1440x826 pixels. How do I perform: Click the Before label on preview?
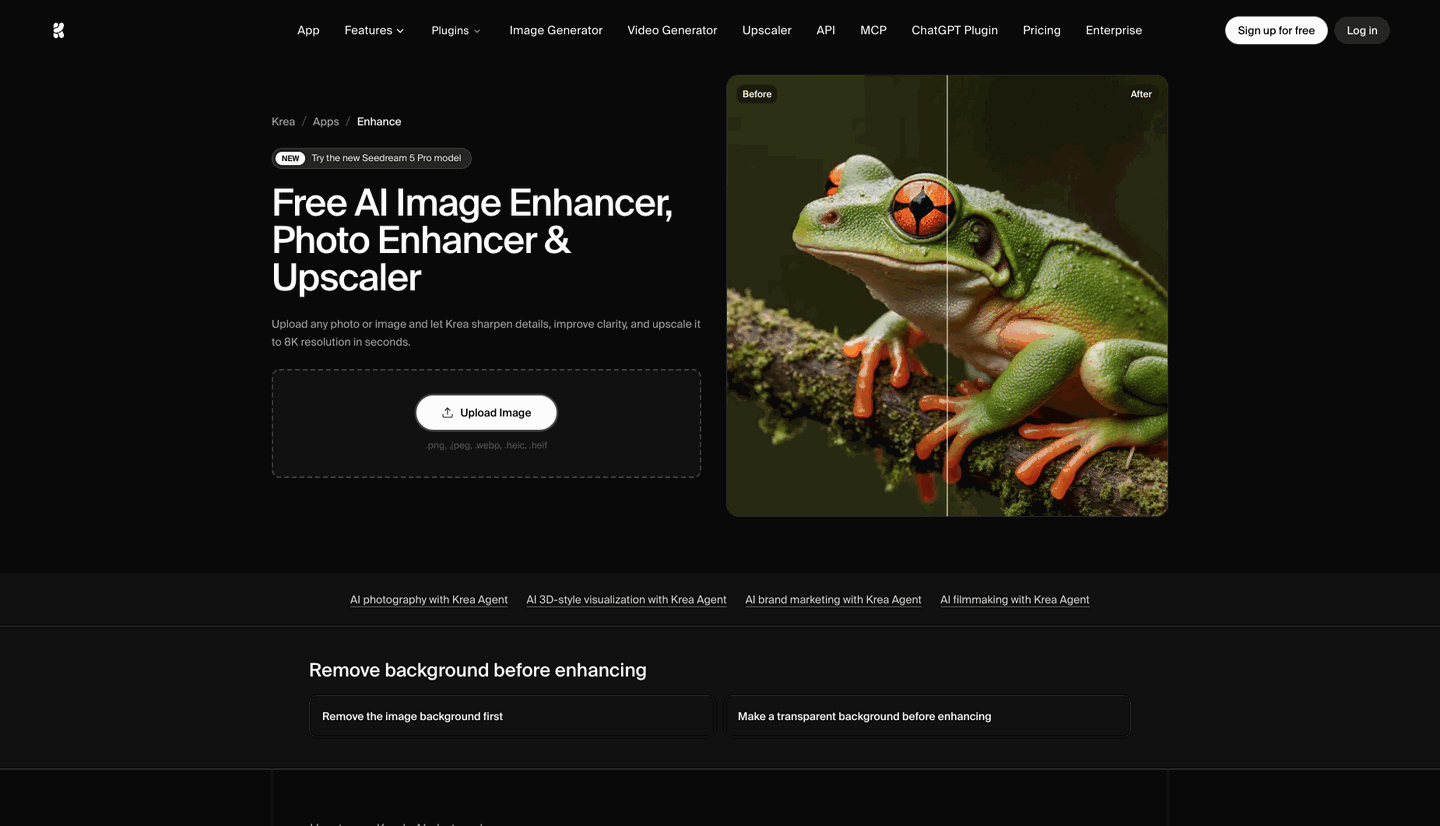tap(757, 94)
